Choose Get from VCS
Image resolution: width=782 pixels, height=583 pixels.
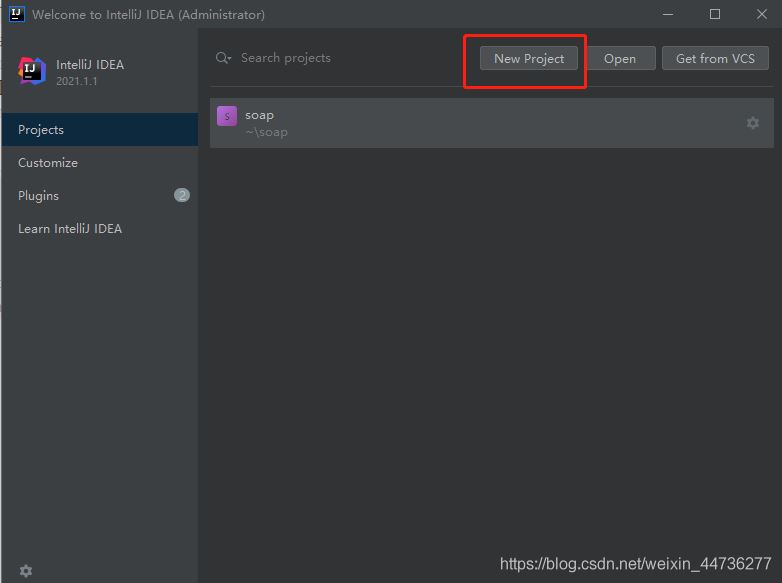tap(715, 58)
